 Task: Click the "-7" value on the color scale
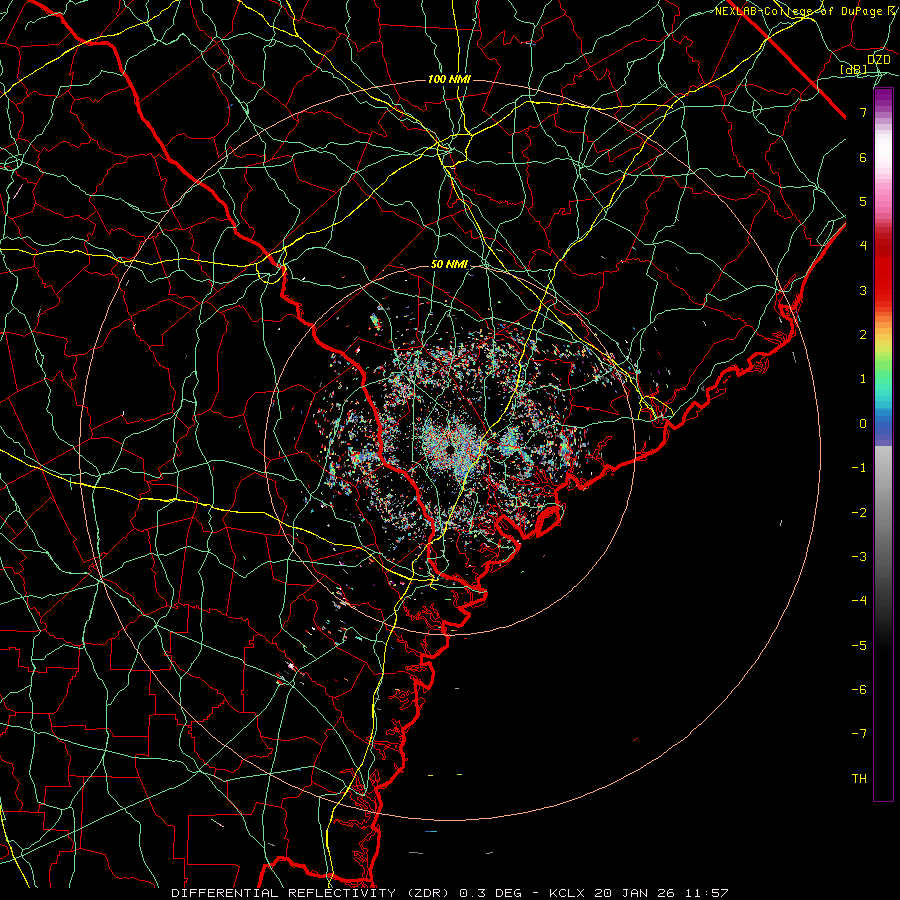859,734
